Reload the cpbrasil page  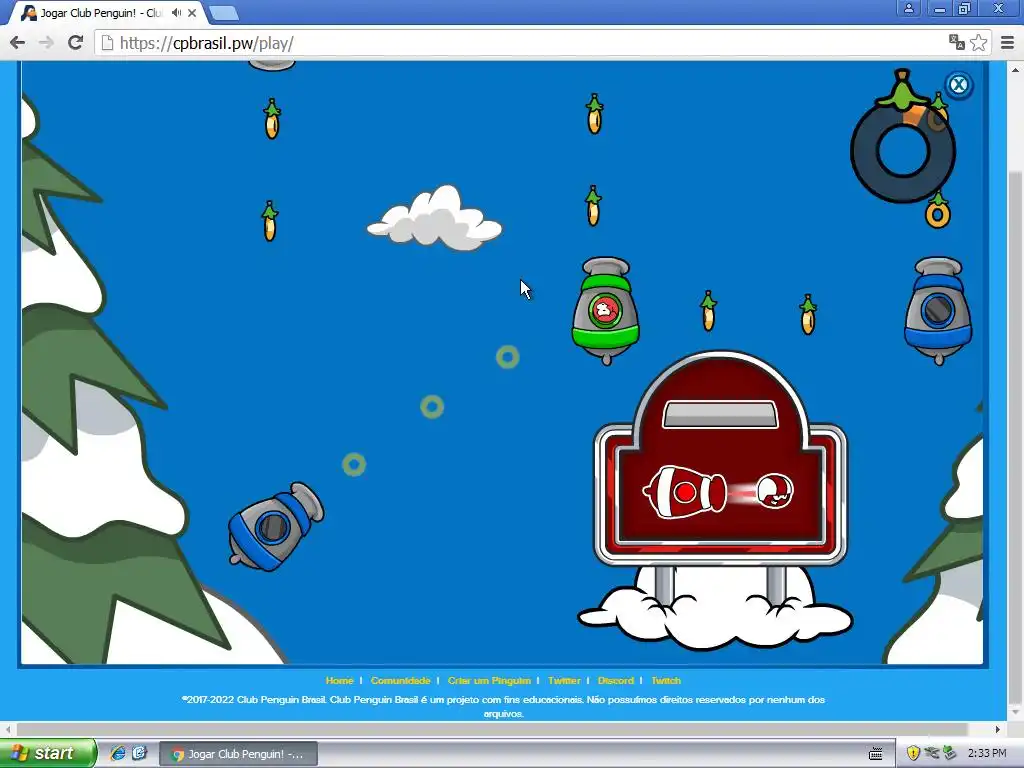point(75,43)
